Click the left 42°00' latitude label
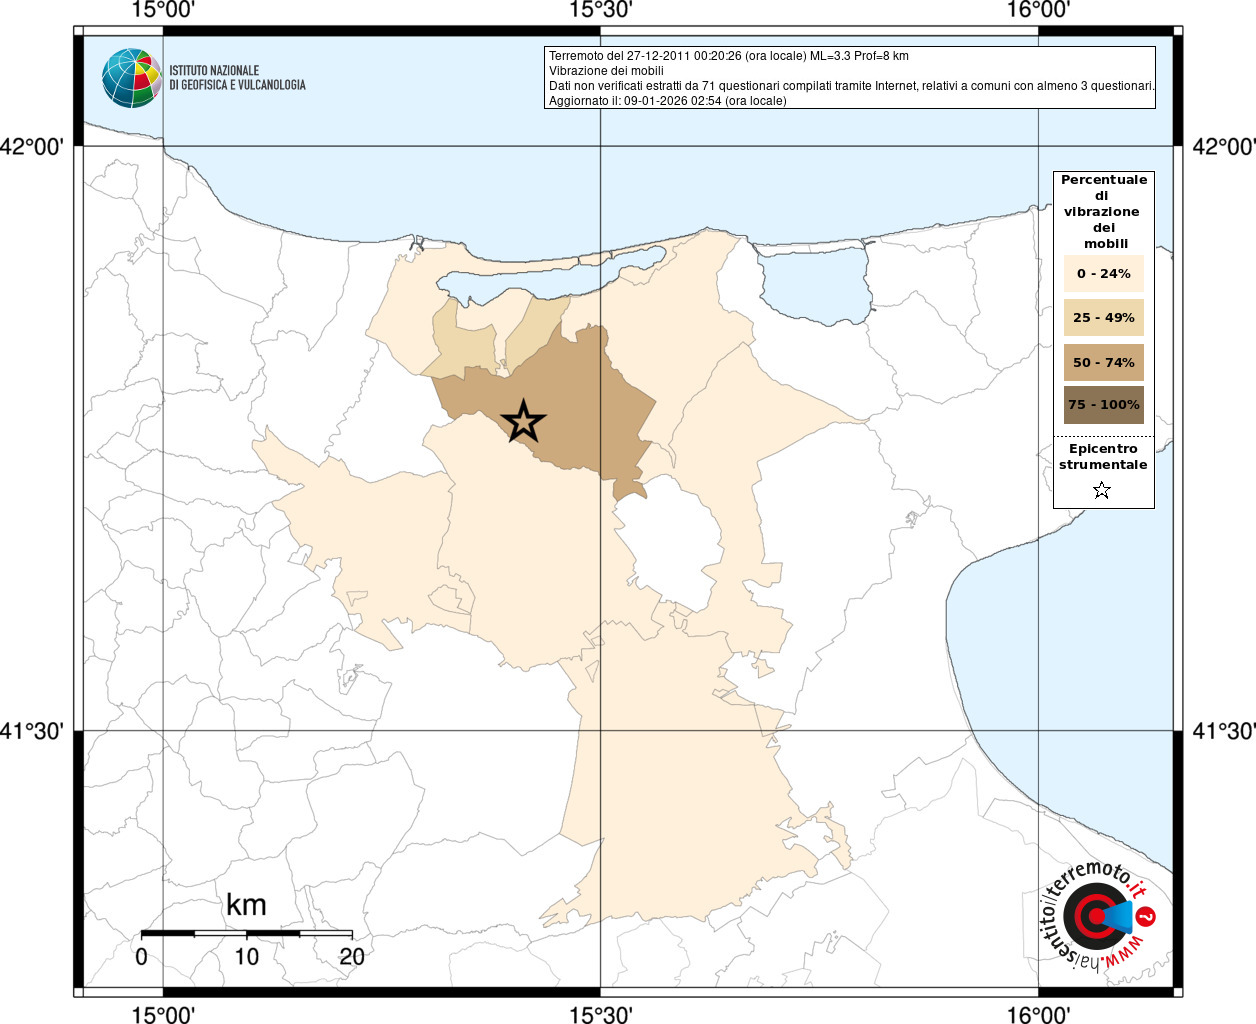The width and height of the screenshot is (1256, 1024). point(32,147)
